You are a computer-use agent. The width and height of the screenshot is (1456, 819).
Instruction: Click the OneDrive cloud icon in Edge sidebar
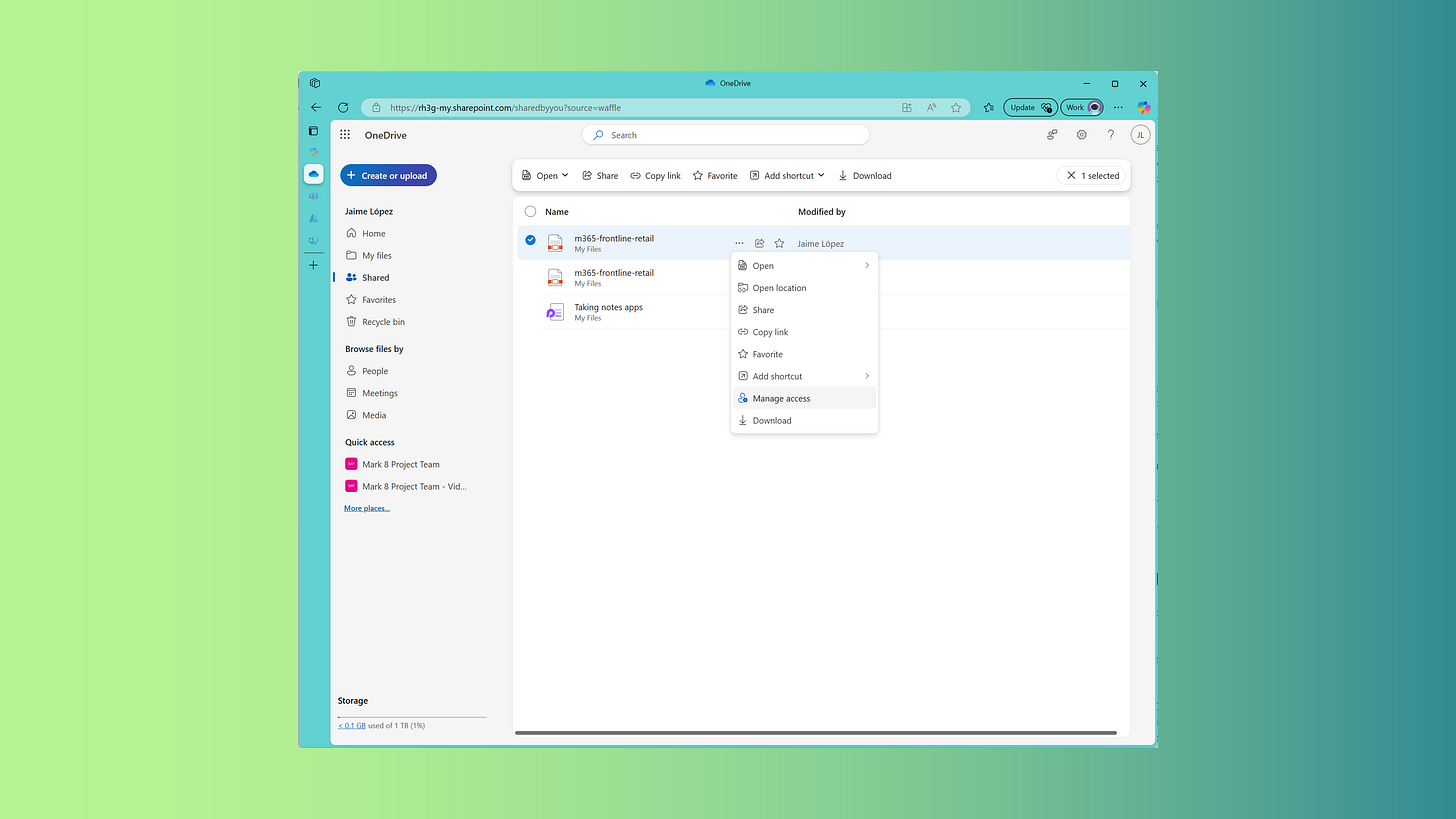click(x=314, y=174)
